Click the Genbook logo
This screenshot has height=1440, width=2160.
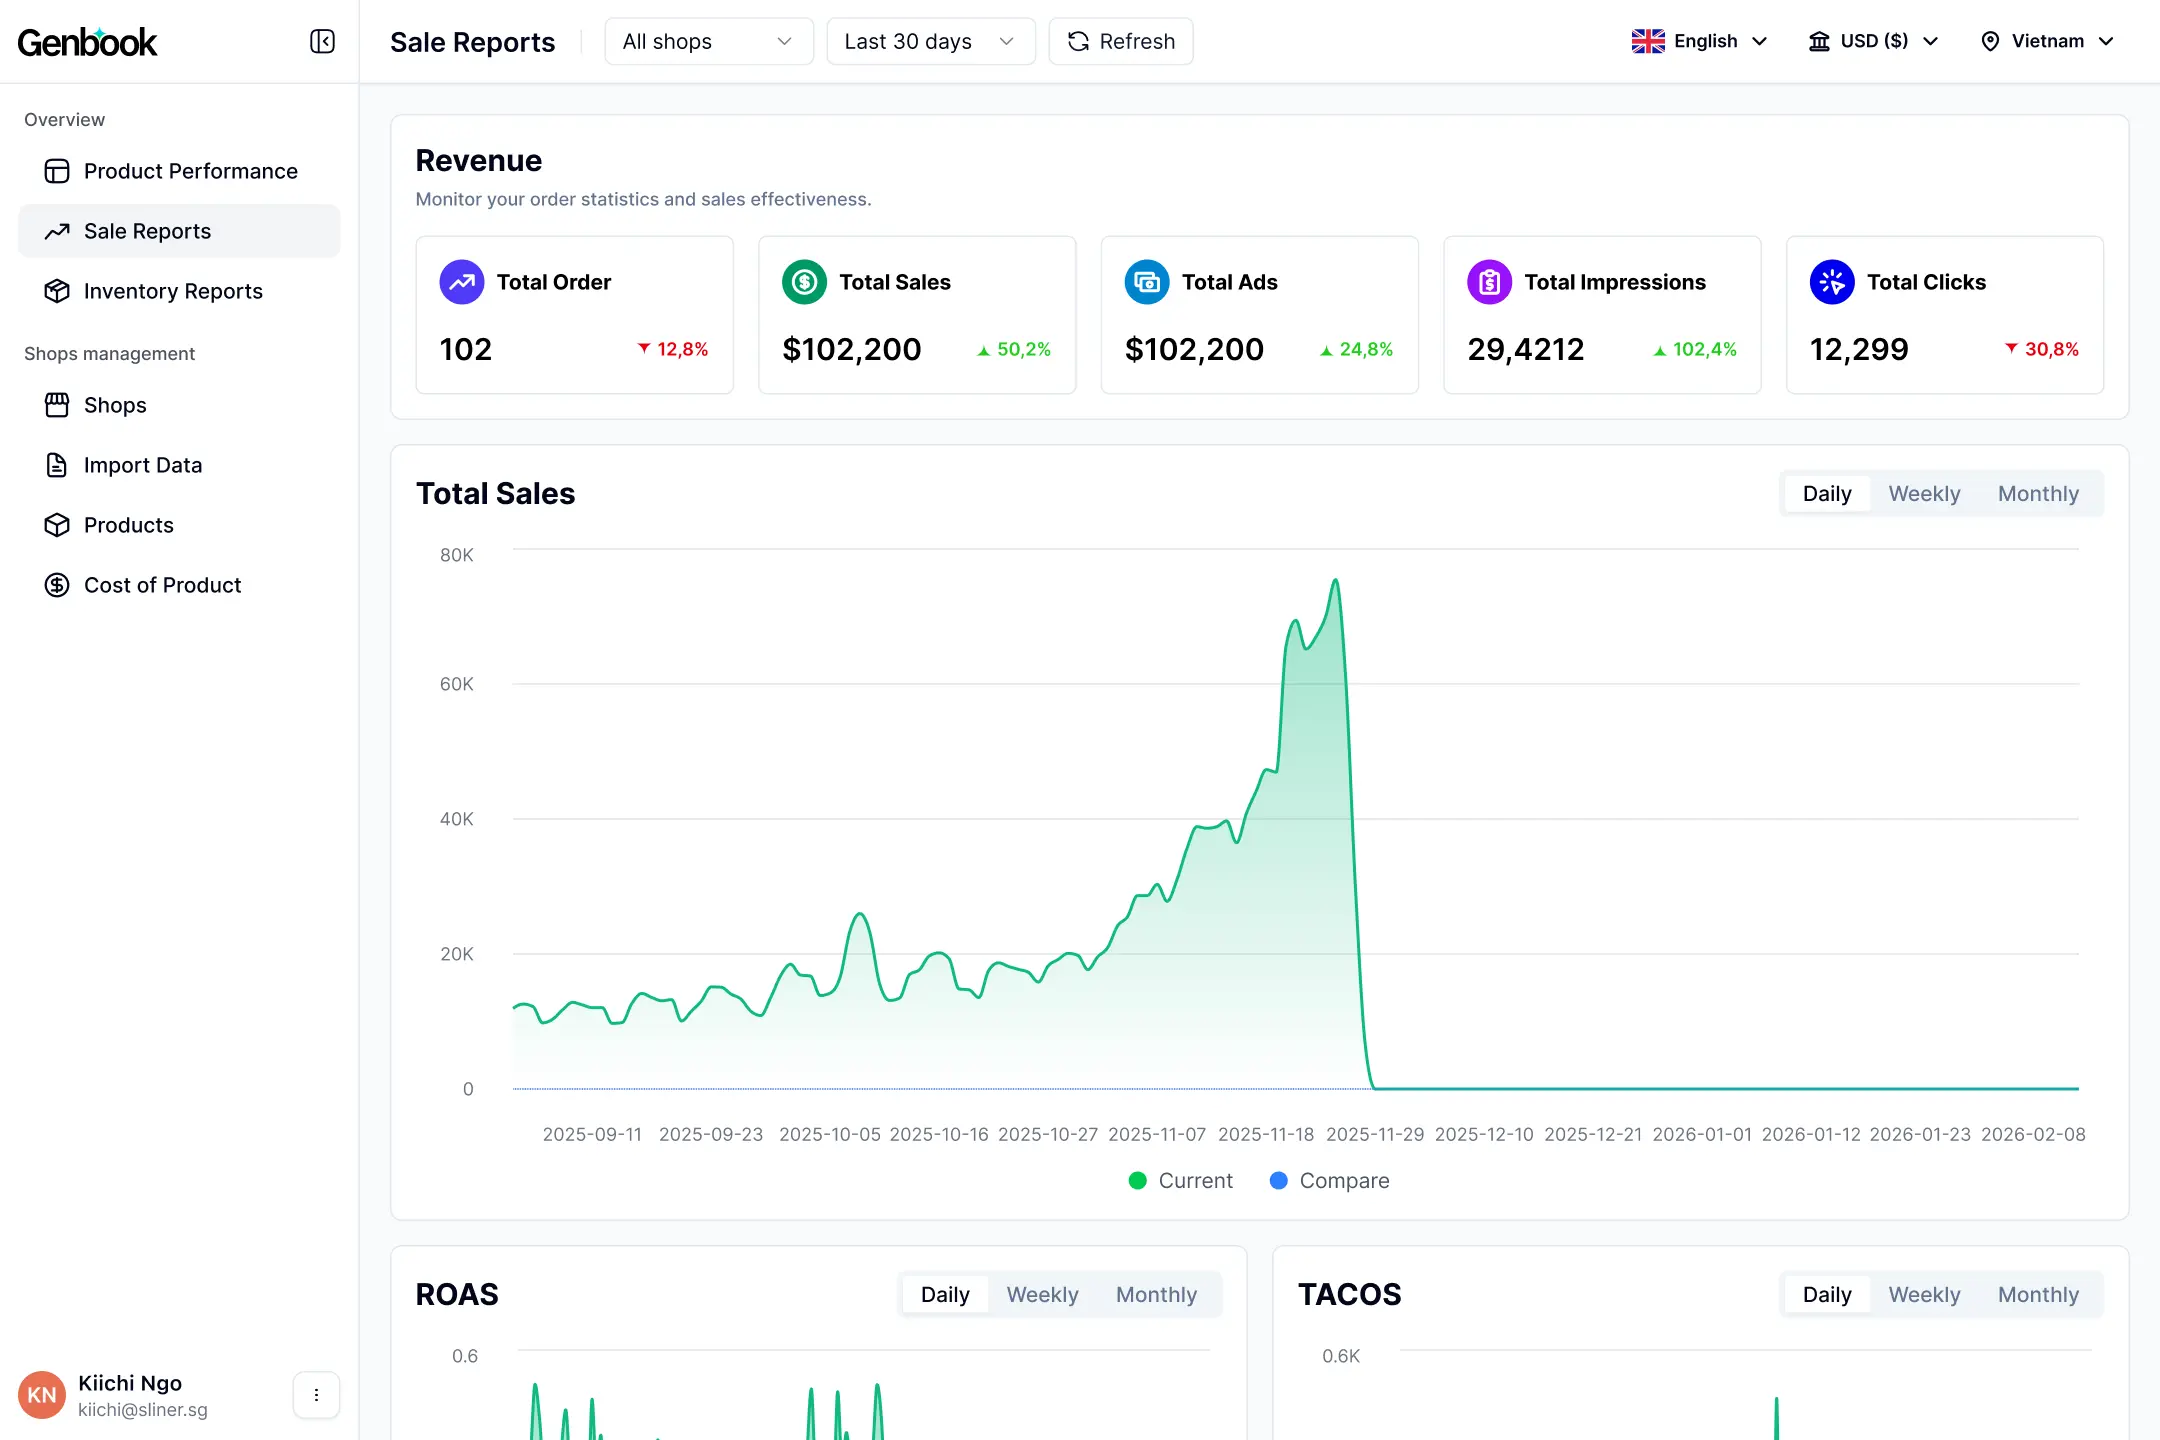[88, 42]
